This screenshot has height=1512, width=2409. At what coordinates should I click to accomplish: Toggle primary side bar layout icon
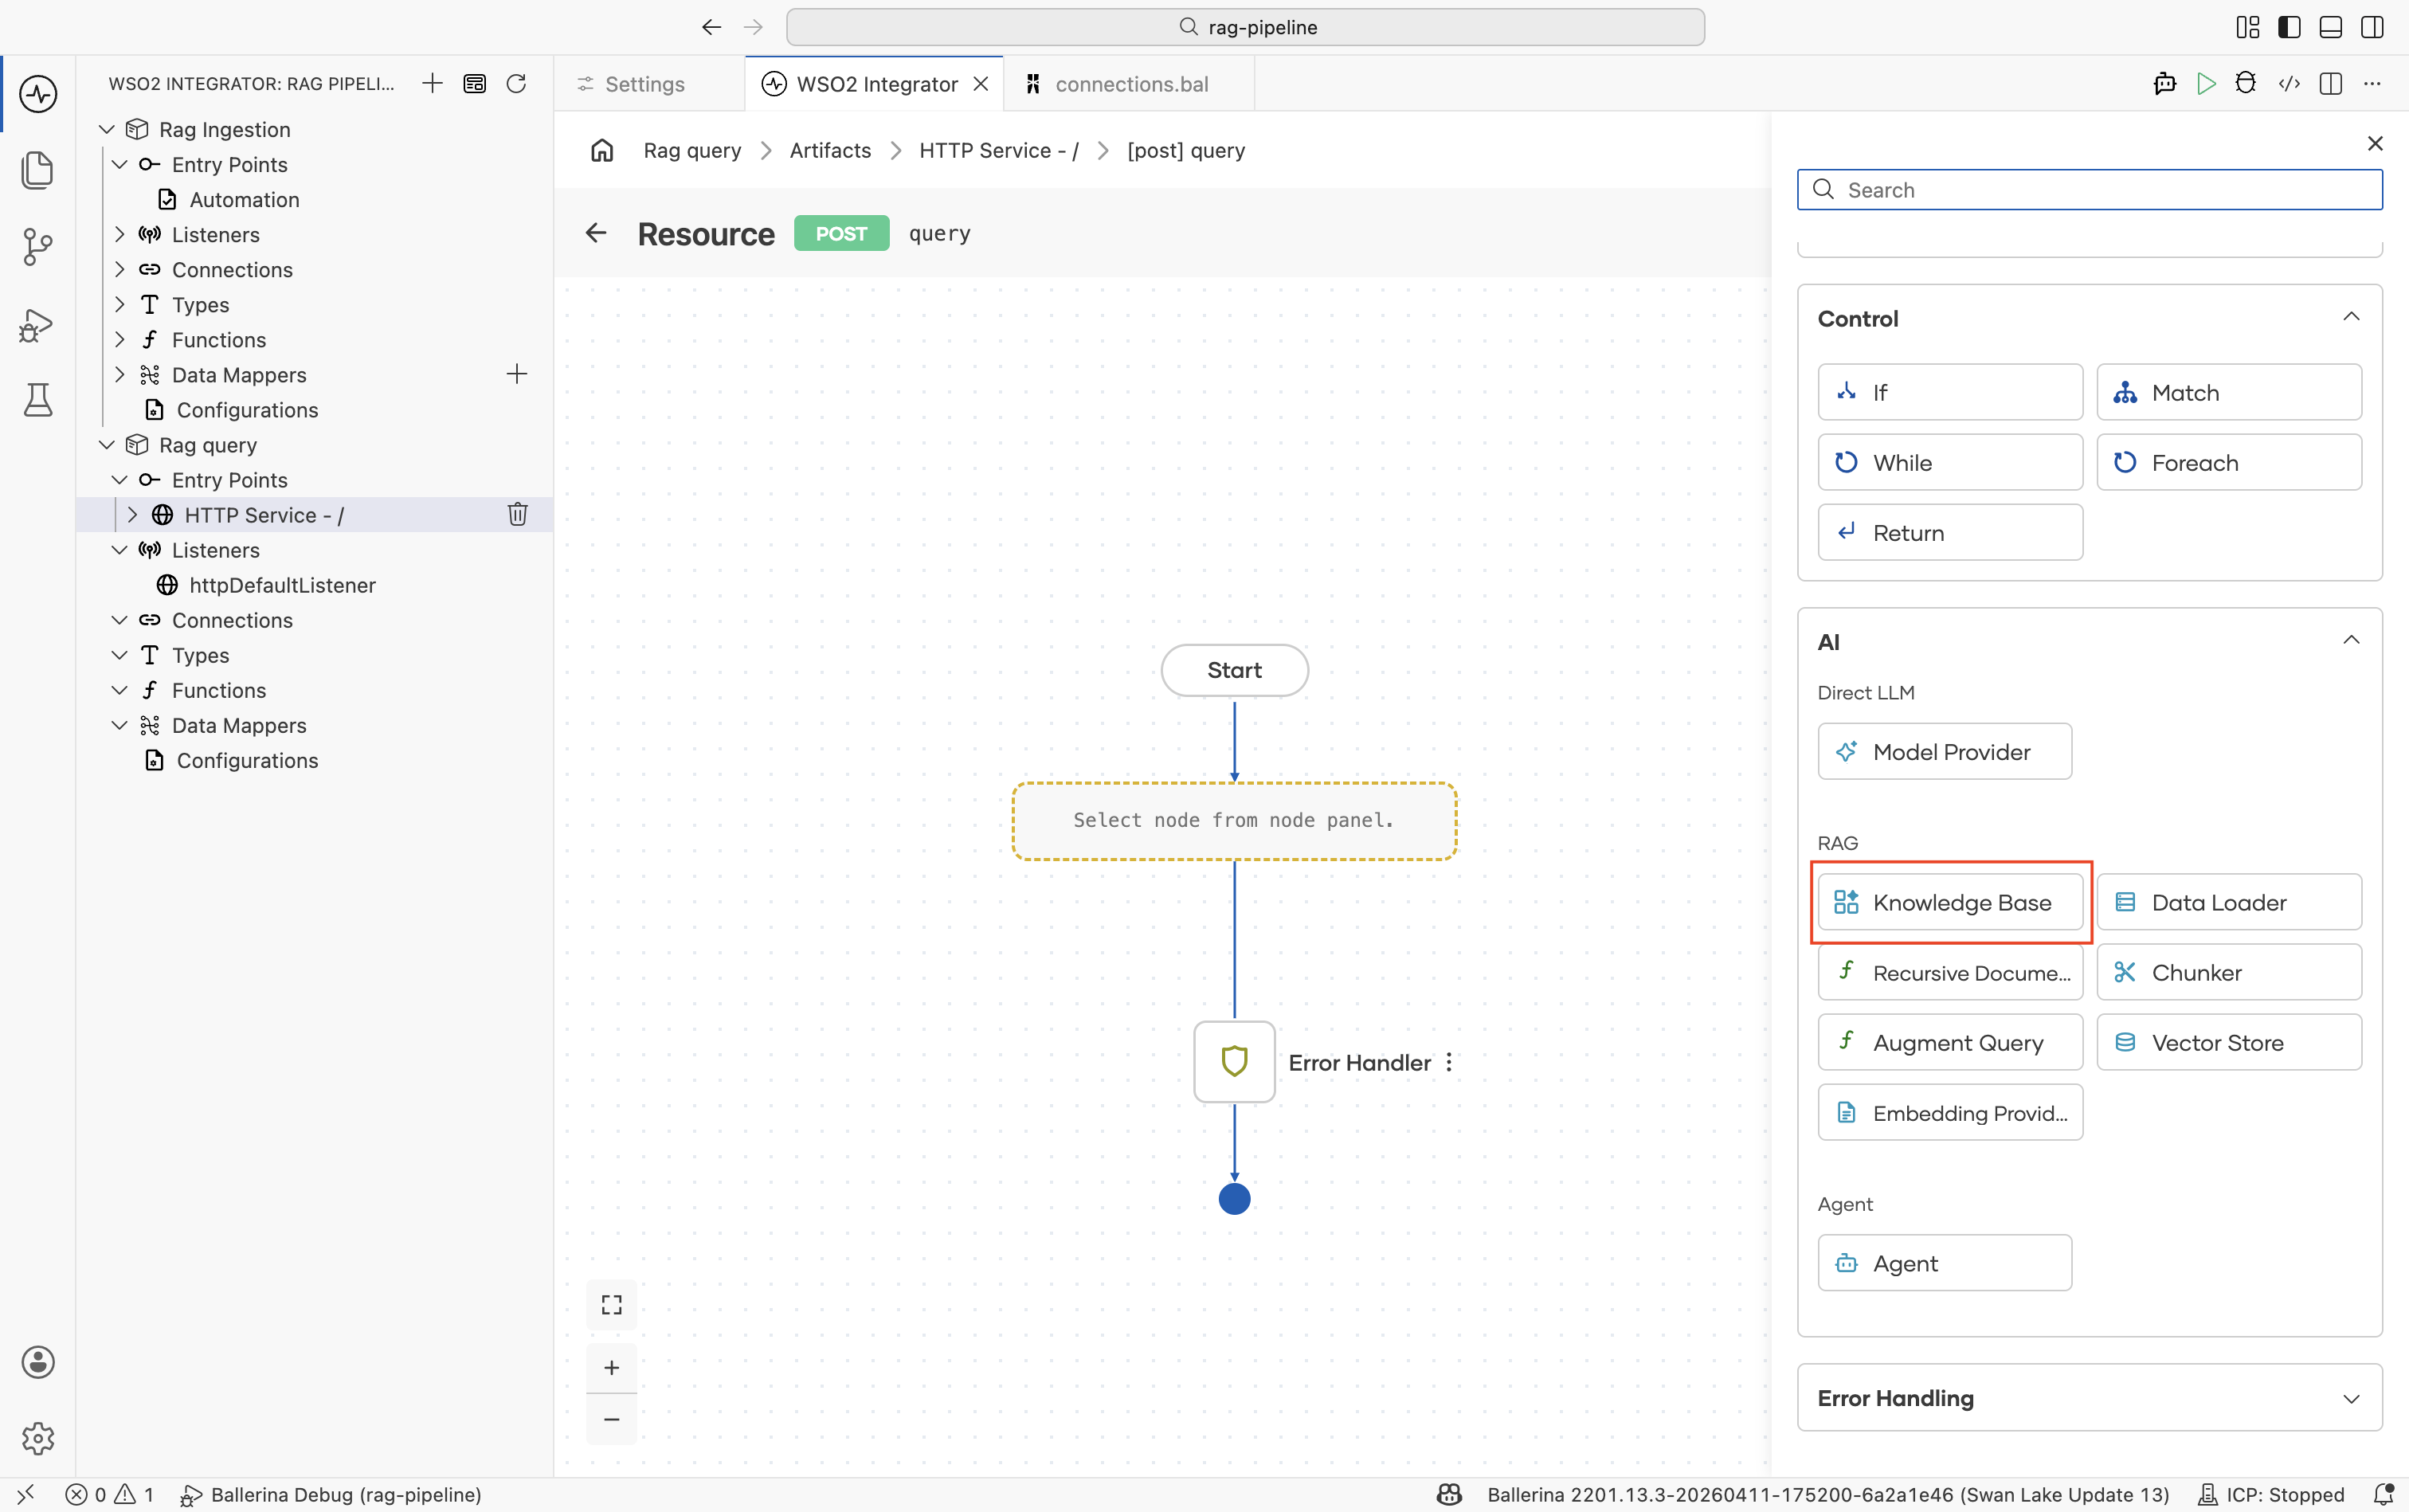click(x=2289, y=27)
